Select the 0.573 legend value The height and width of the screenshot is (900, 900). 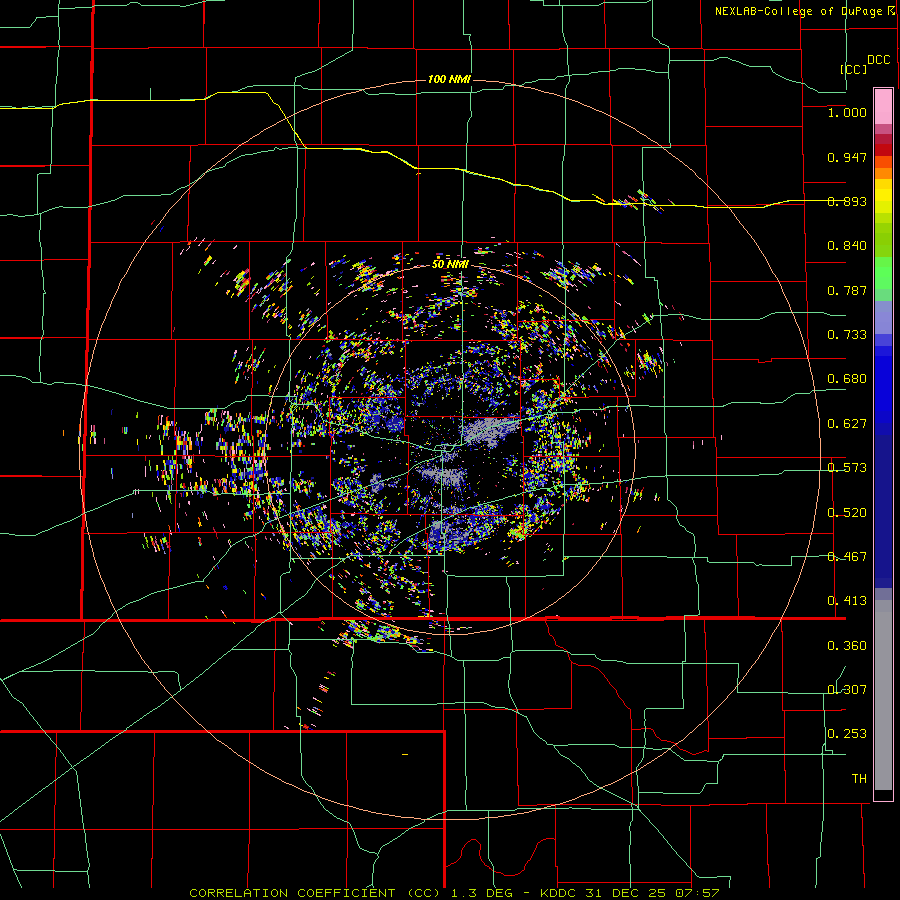tap(847, 467)
